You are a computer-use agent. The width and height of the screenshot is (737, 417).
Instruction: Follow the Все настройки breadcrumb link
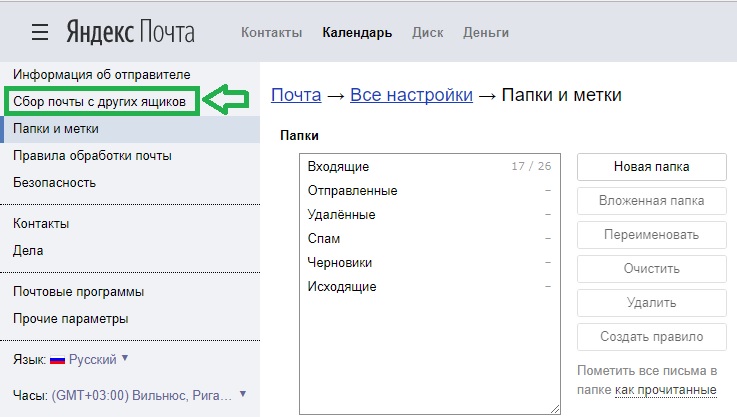point(411,95)
